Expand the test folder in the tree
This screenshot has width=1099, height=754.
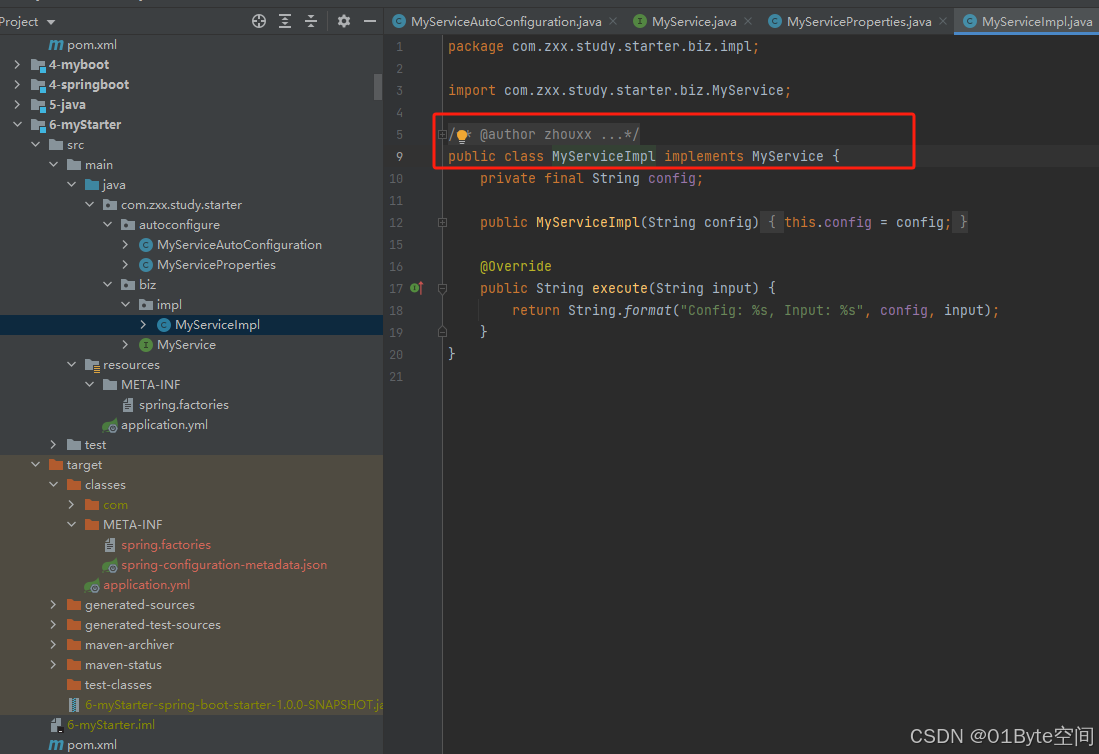point(53,444)
